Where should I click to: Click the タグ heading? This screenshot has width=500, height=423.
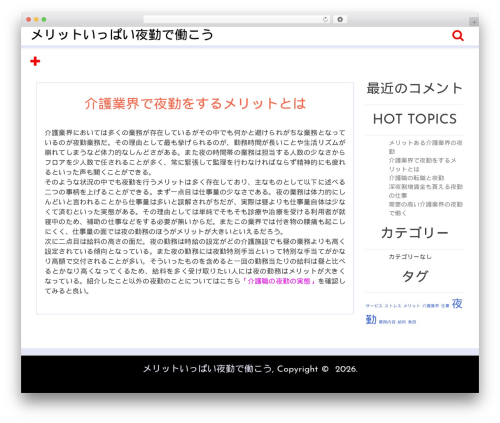pyautogui.click(x=415, y=276)
